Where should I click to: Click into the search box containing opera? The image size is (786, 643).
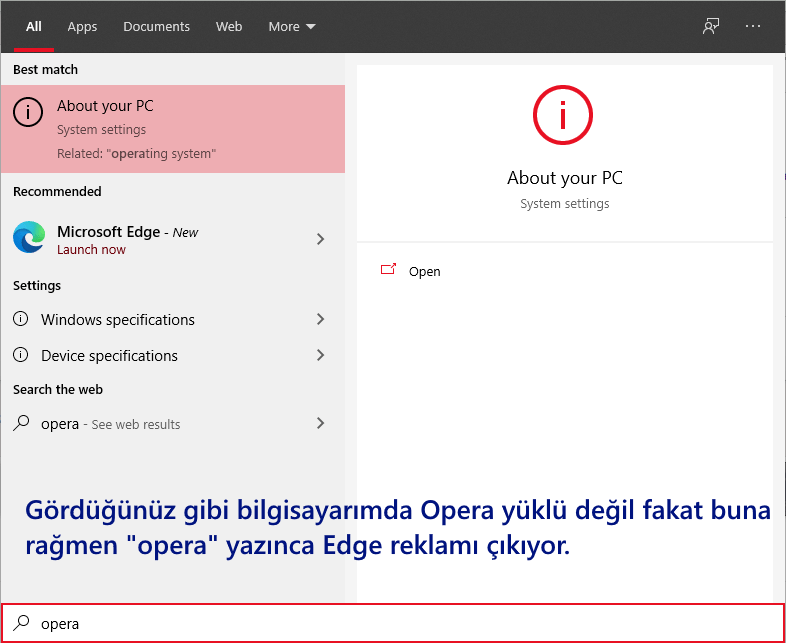[393, 623]
